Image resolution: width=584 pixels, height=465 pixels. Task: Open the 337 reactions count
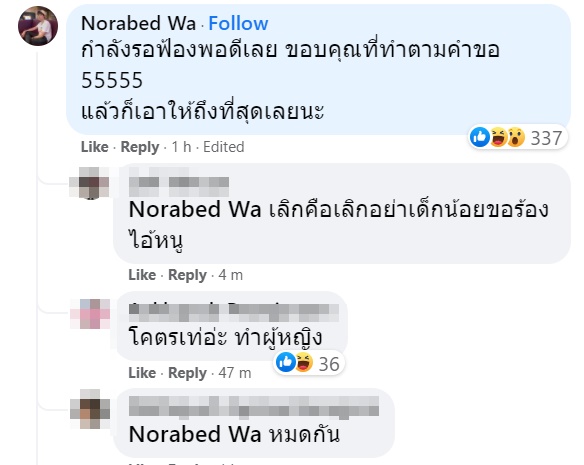point(546,138)
